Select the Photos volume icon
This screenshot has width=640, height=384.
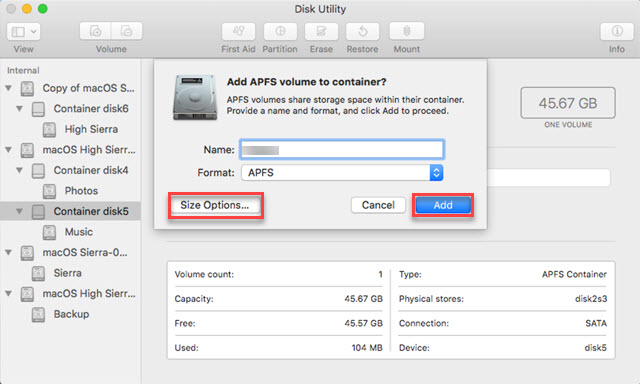click(x=49, y=191)
